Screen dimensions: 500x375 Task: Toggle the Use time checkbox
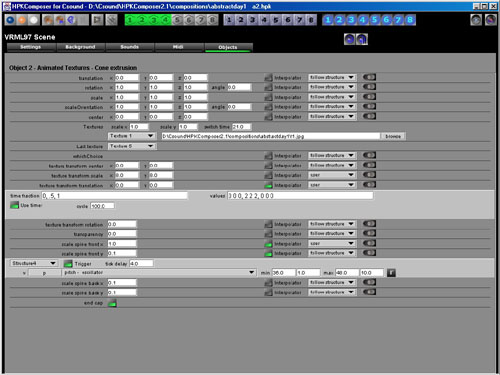click(14, 205)
